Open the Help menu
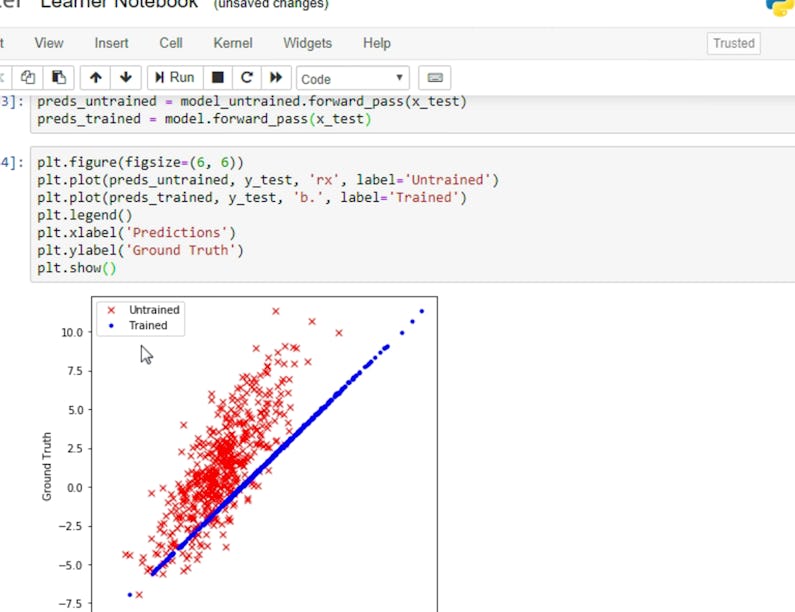Image resolution: width=795 pixels, height=612 pixels. 377,43
